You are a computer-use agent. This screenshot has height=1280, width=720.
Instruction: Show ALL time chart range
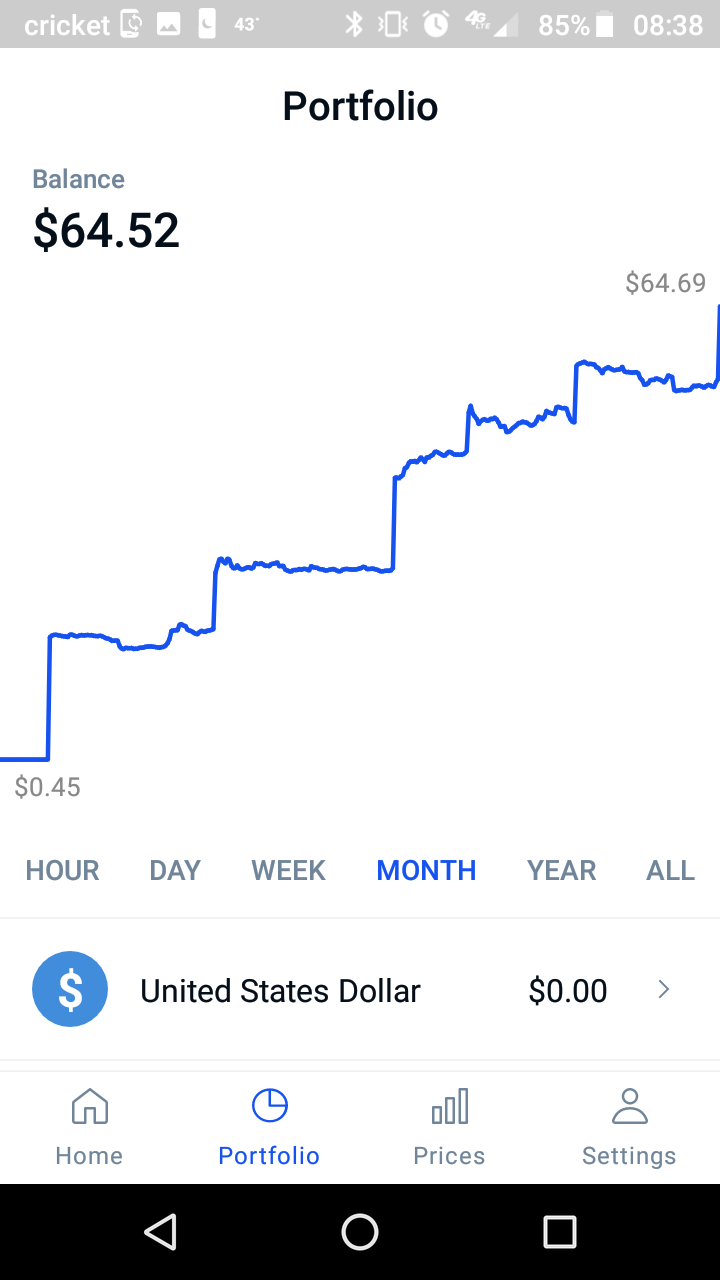tap(670, 870)
